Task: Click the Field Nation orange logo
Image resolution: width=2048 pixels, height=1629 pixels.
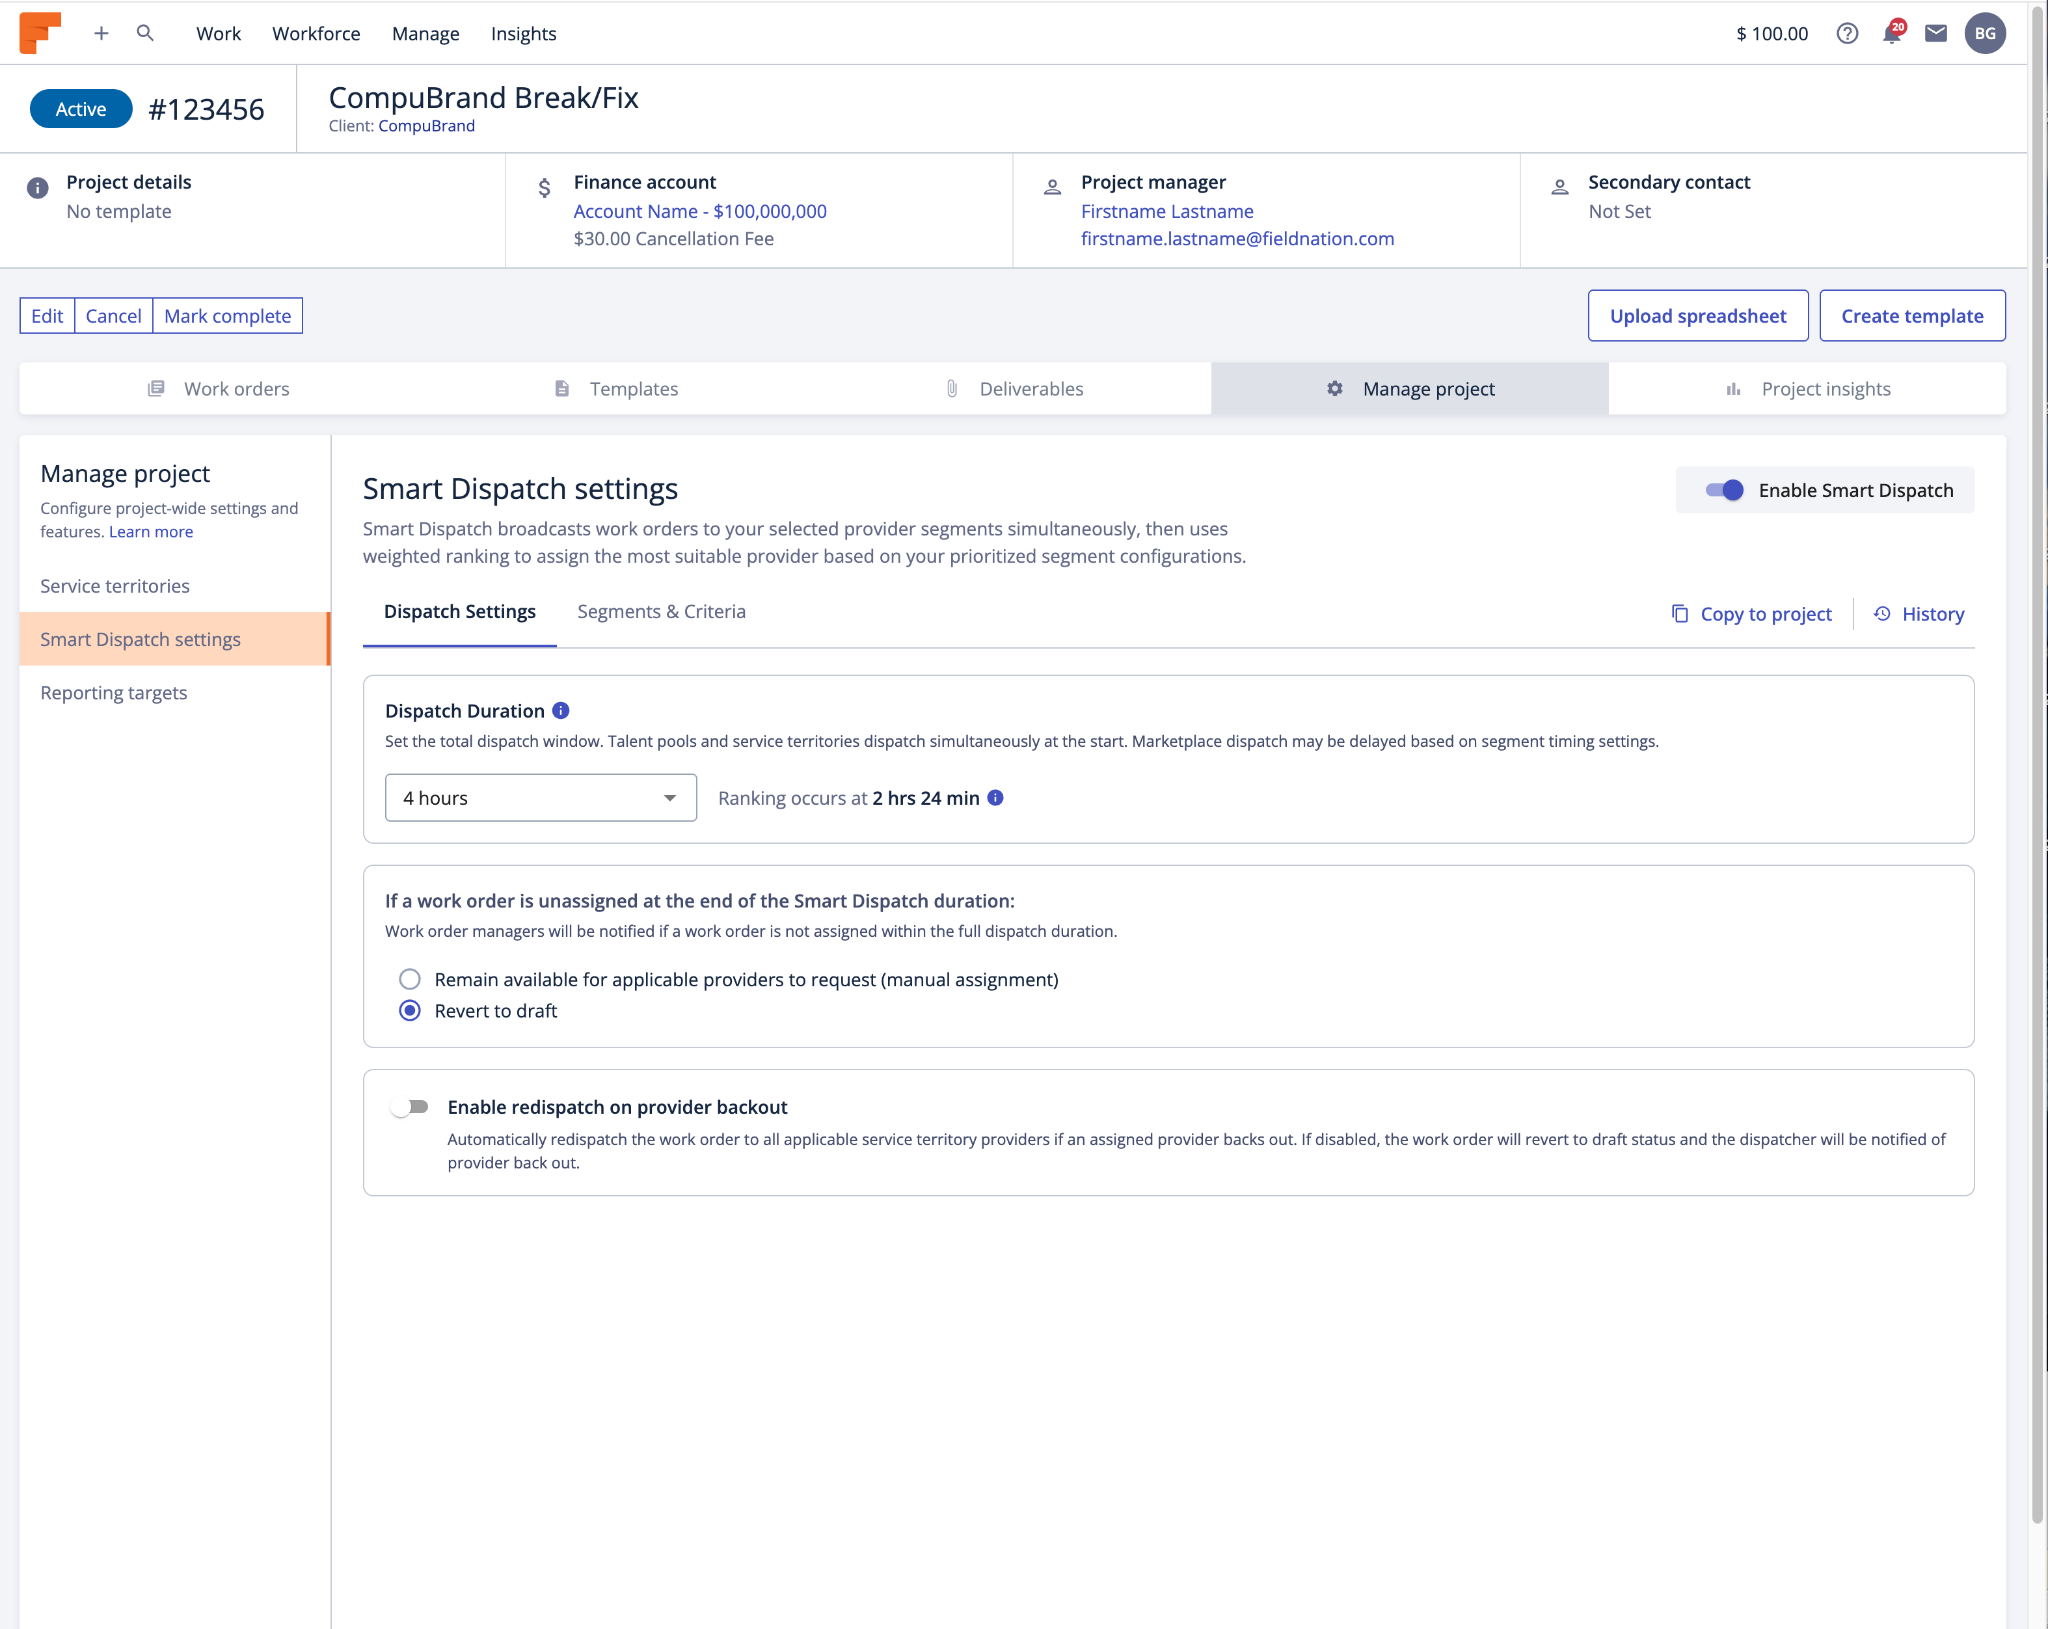Action: [x=40, y=33]
